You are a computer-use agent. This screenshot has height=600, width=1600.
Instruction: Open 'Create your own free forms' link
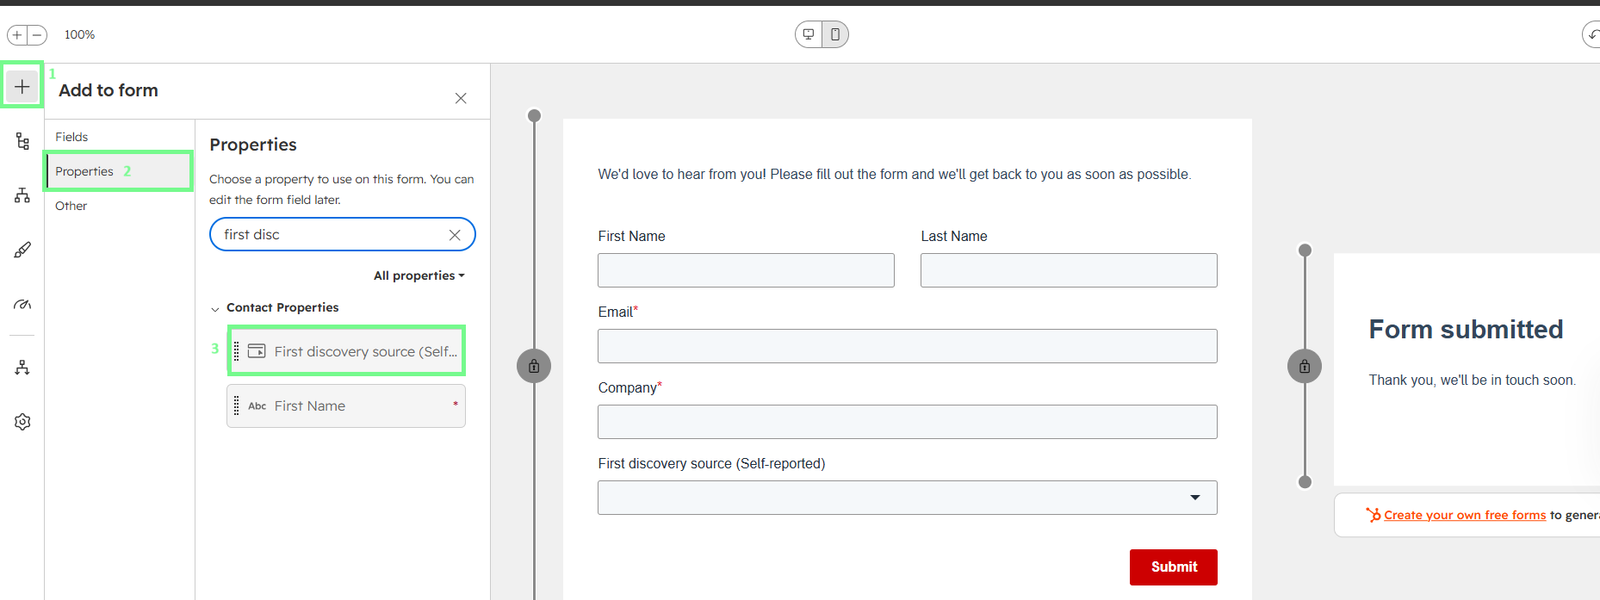[x=1465, y=515]
